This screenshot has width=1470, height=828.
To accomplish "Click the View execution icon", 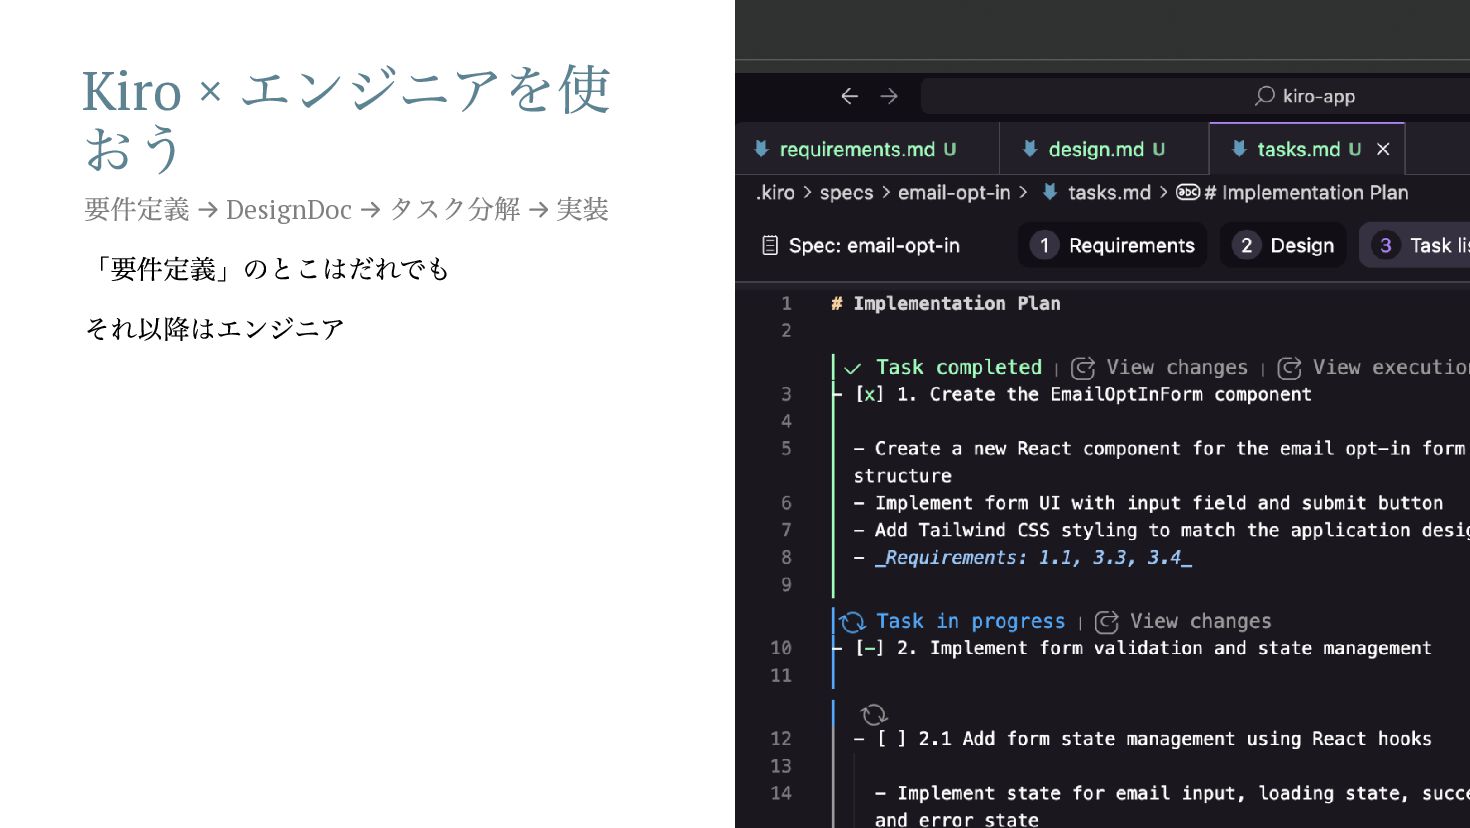I will point(1290,368).
